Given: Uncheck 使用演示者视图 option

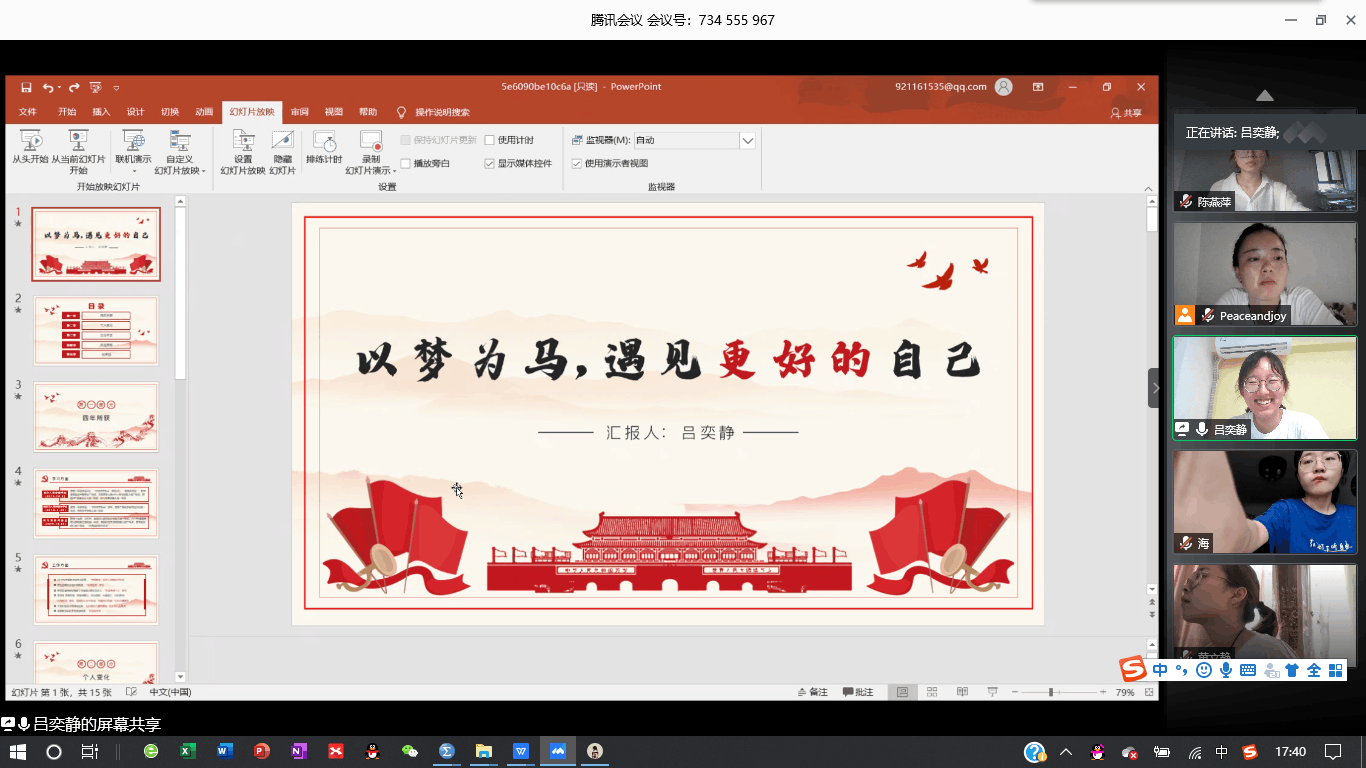Looking at the screenshot, I should (x=577, y=164).
